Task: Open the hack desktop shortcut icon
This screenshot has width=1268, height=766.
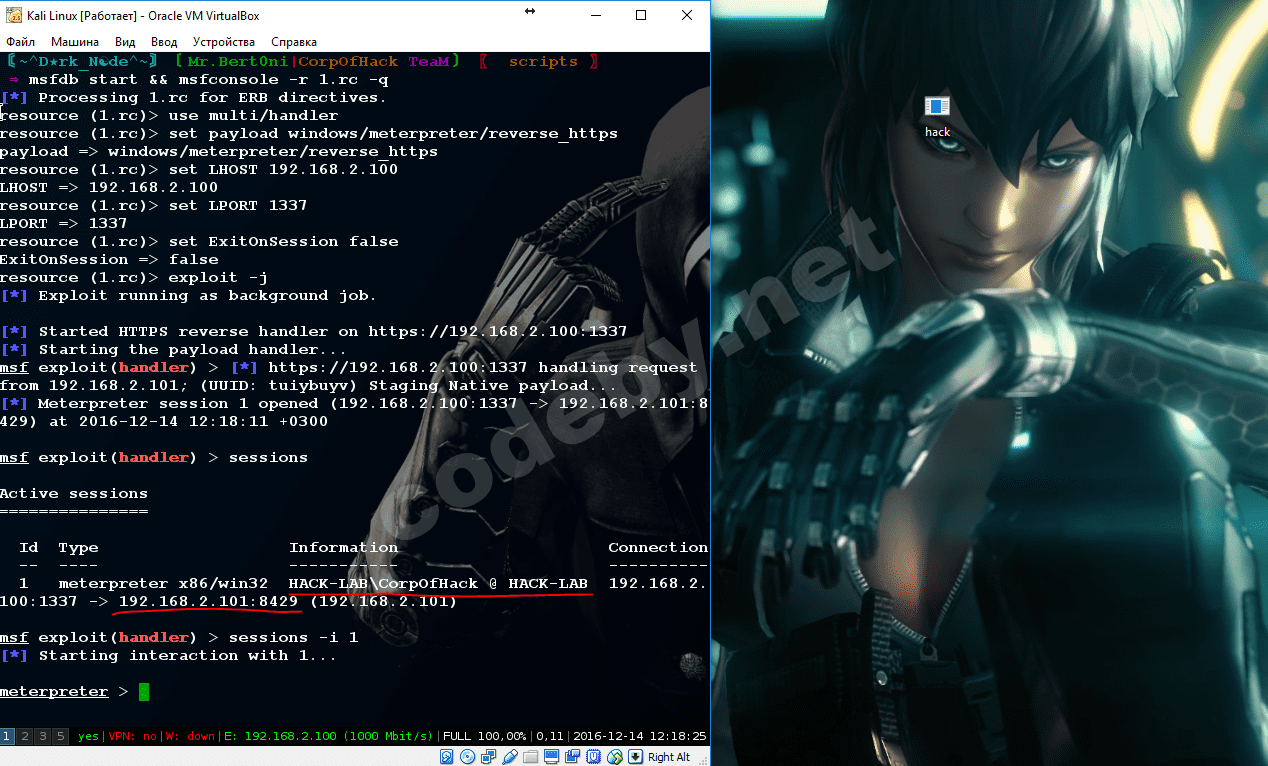Action: tap(937, 117)
